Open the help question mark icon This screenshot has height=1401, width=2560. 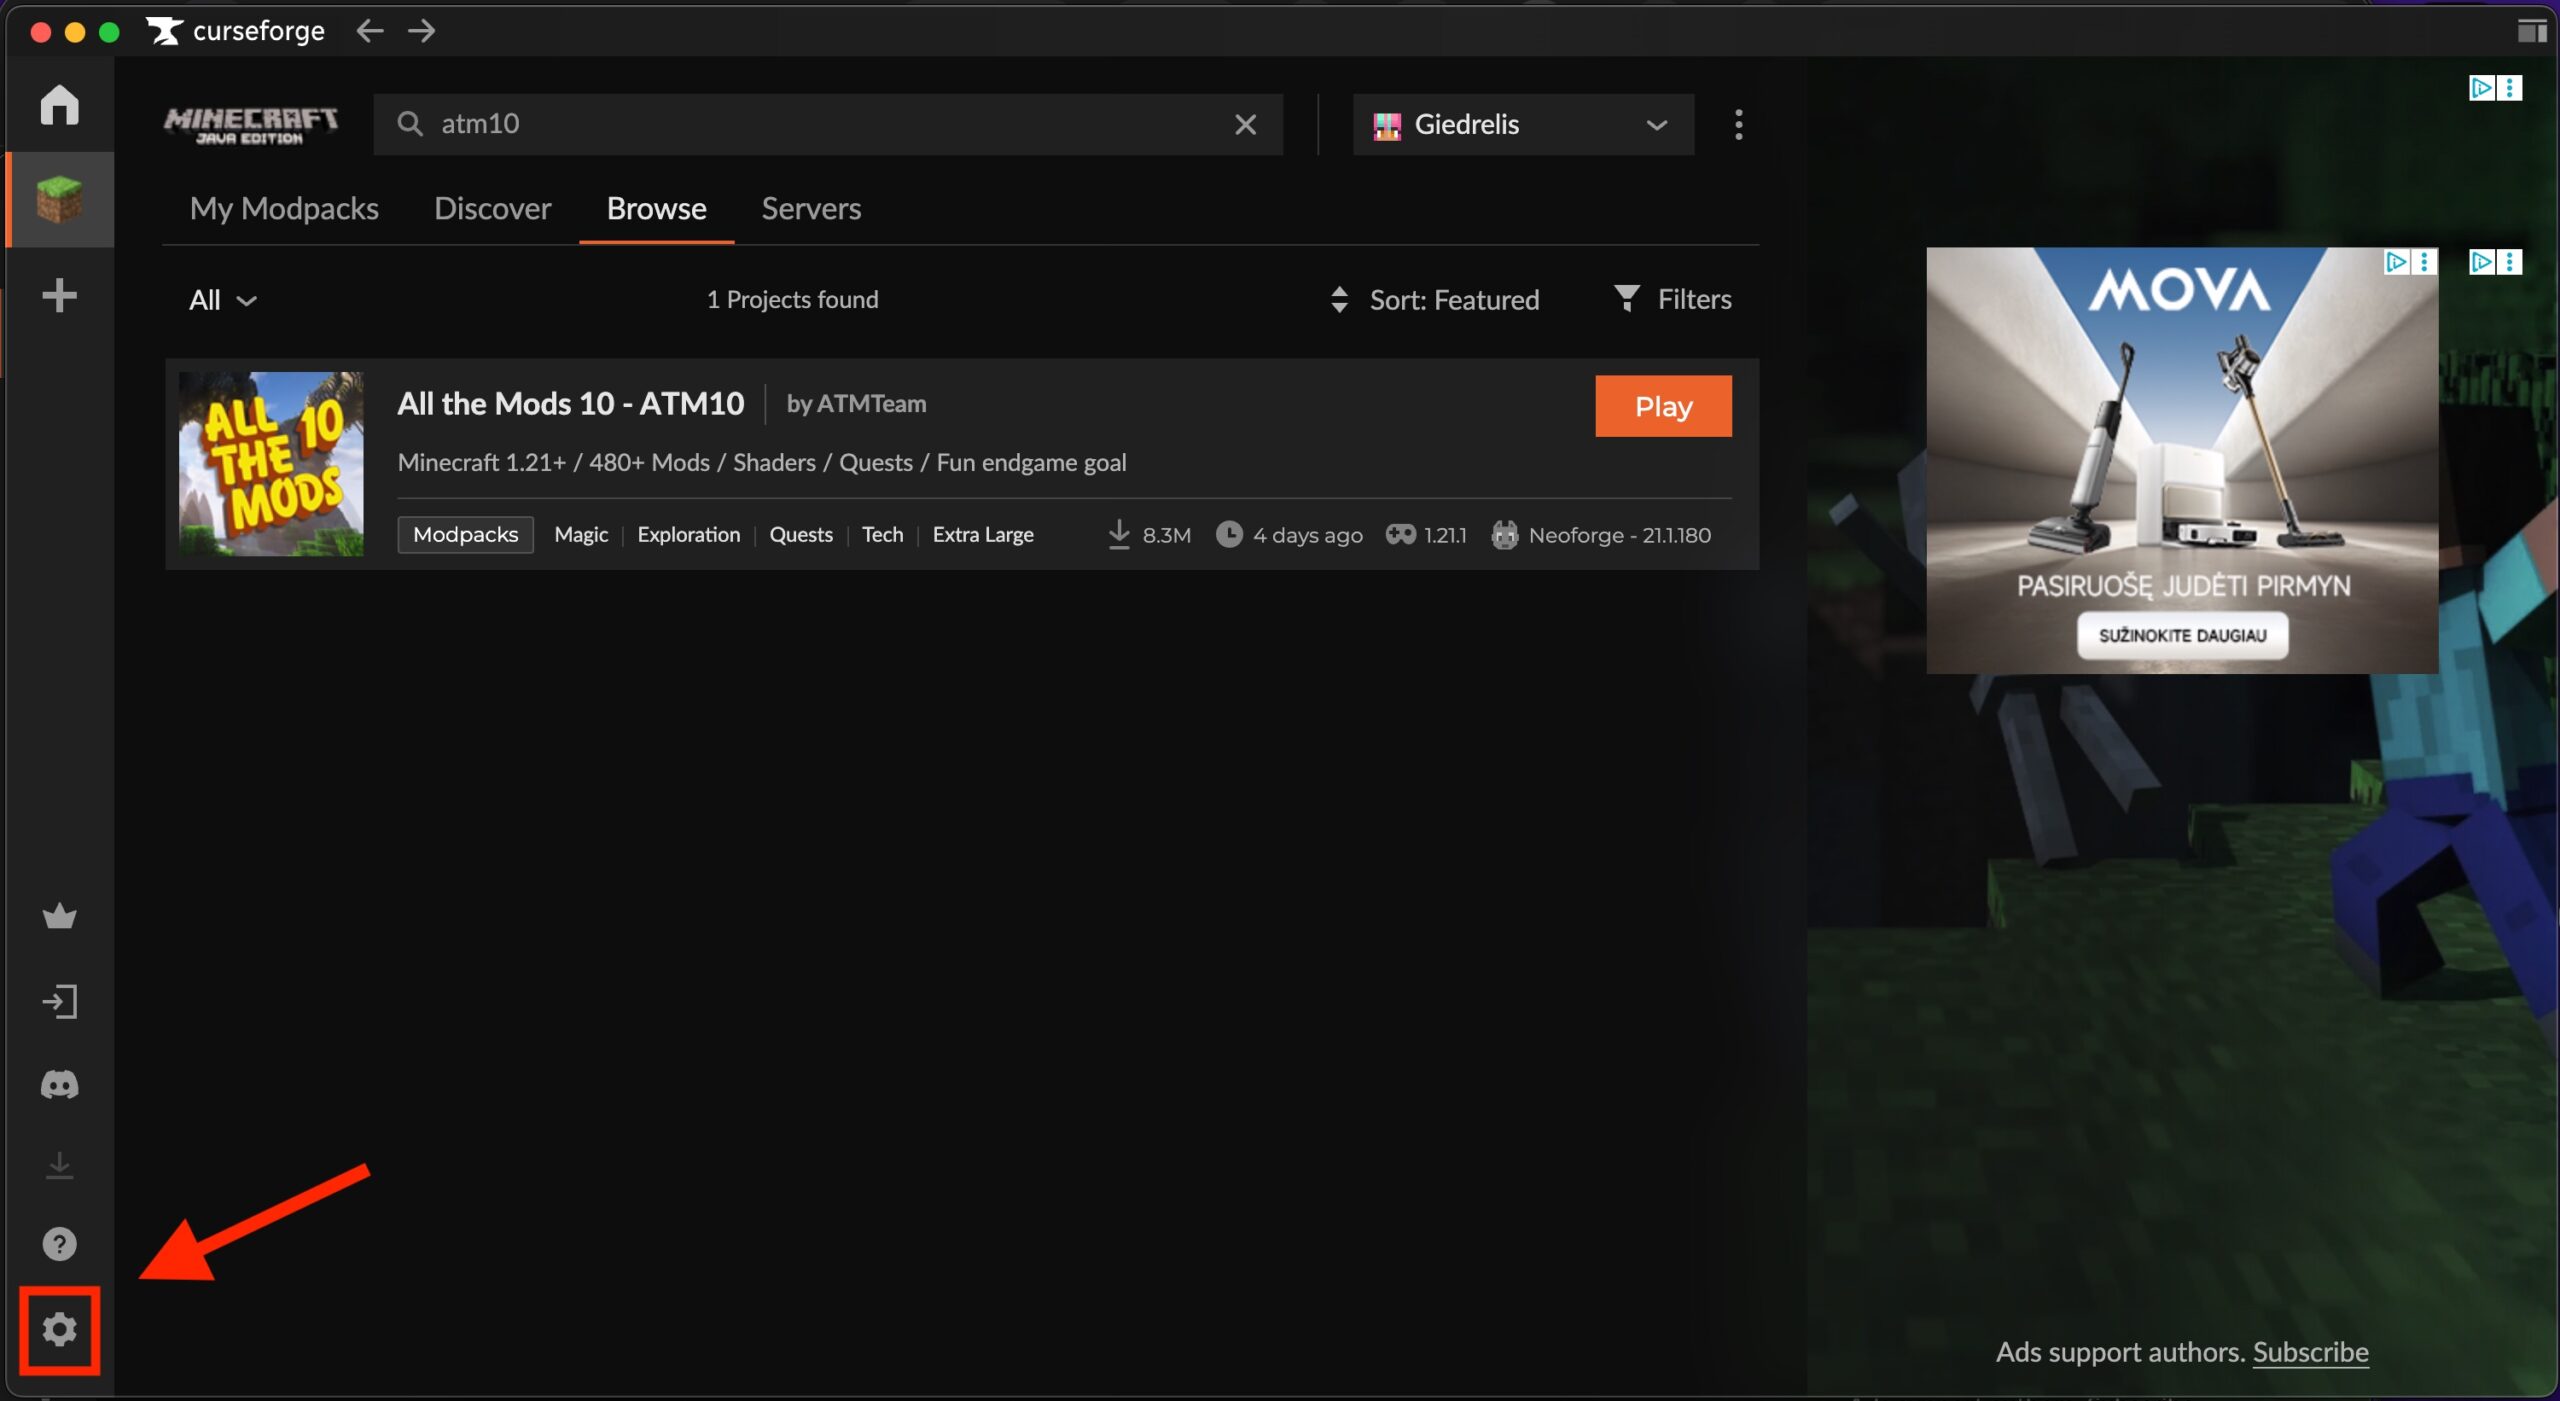[59, 1244]
